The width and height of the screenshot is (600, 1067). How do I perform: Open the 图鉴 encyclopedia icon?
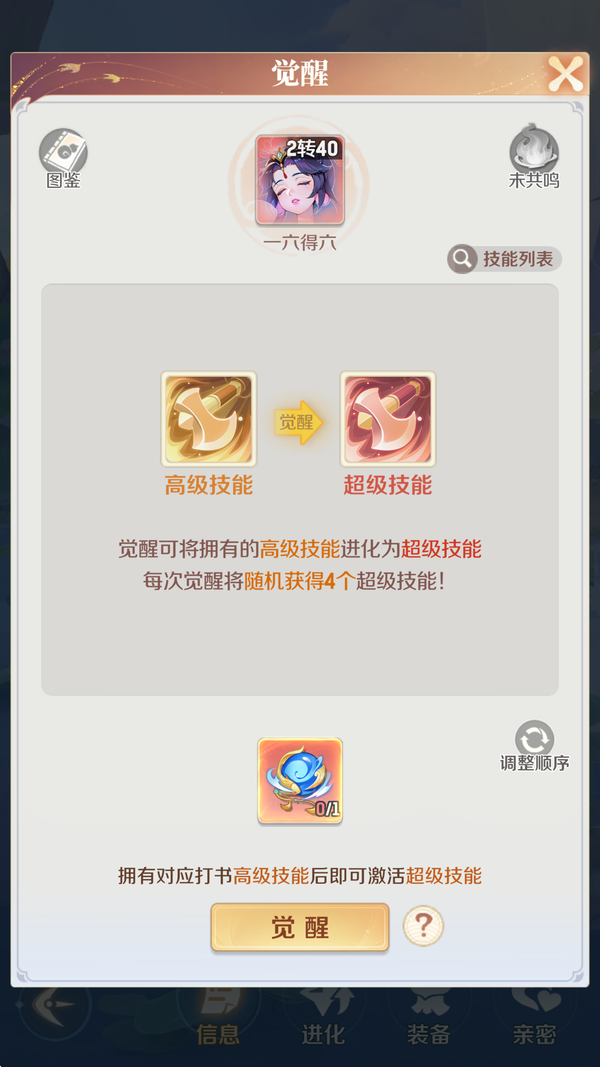pyautogui.click(x=63, y=158)
